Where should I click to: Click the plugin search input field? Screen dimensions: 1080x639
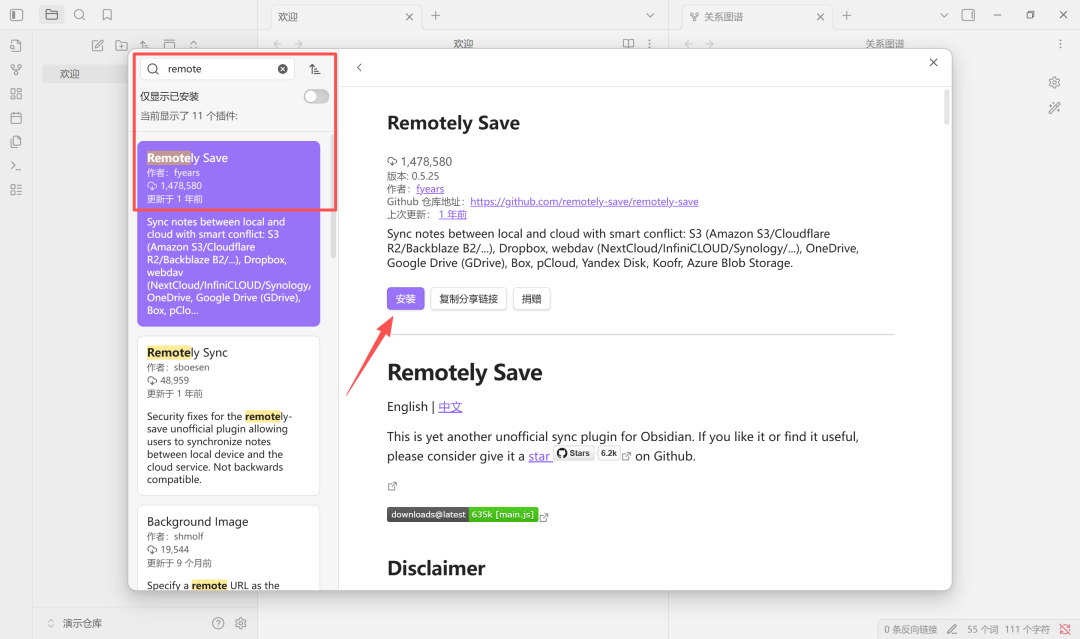pos(218,69)
